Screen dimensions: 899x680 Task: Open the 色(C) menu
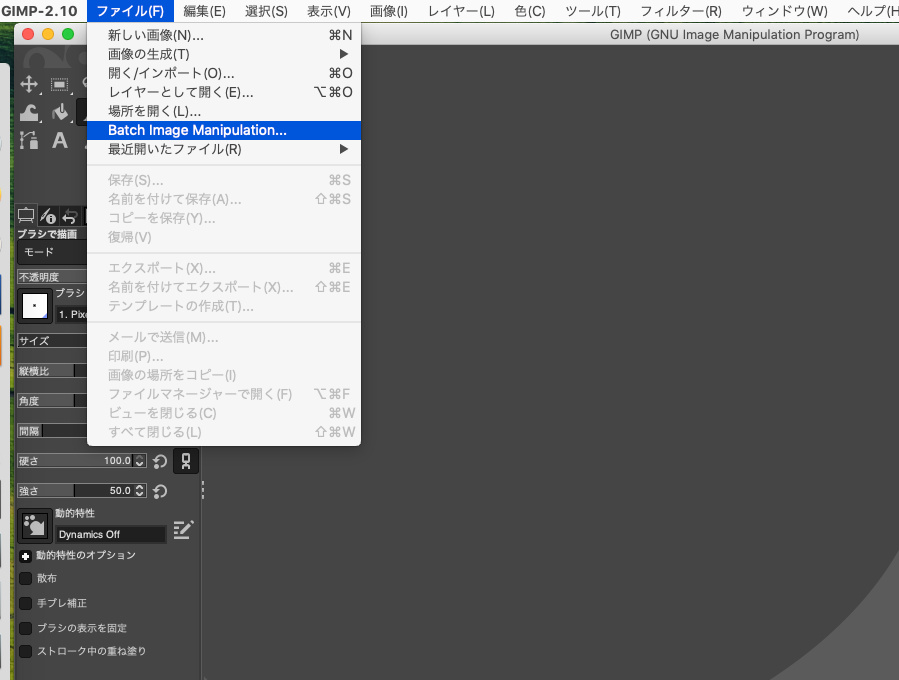pos(530,11)
